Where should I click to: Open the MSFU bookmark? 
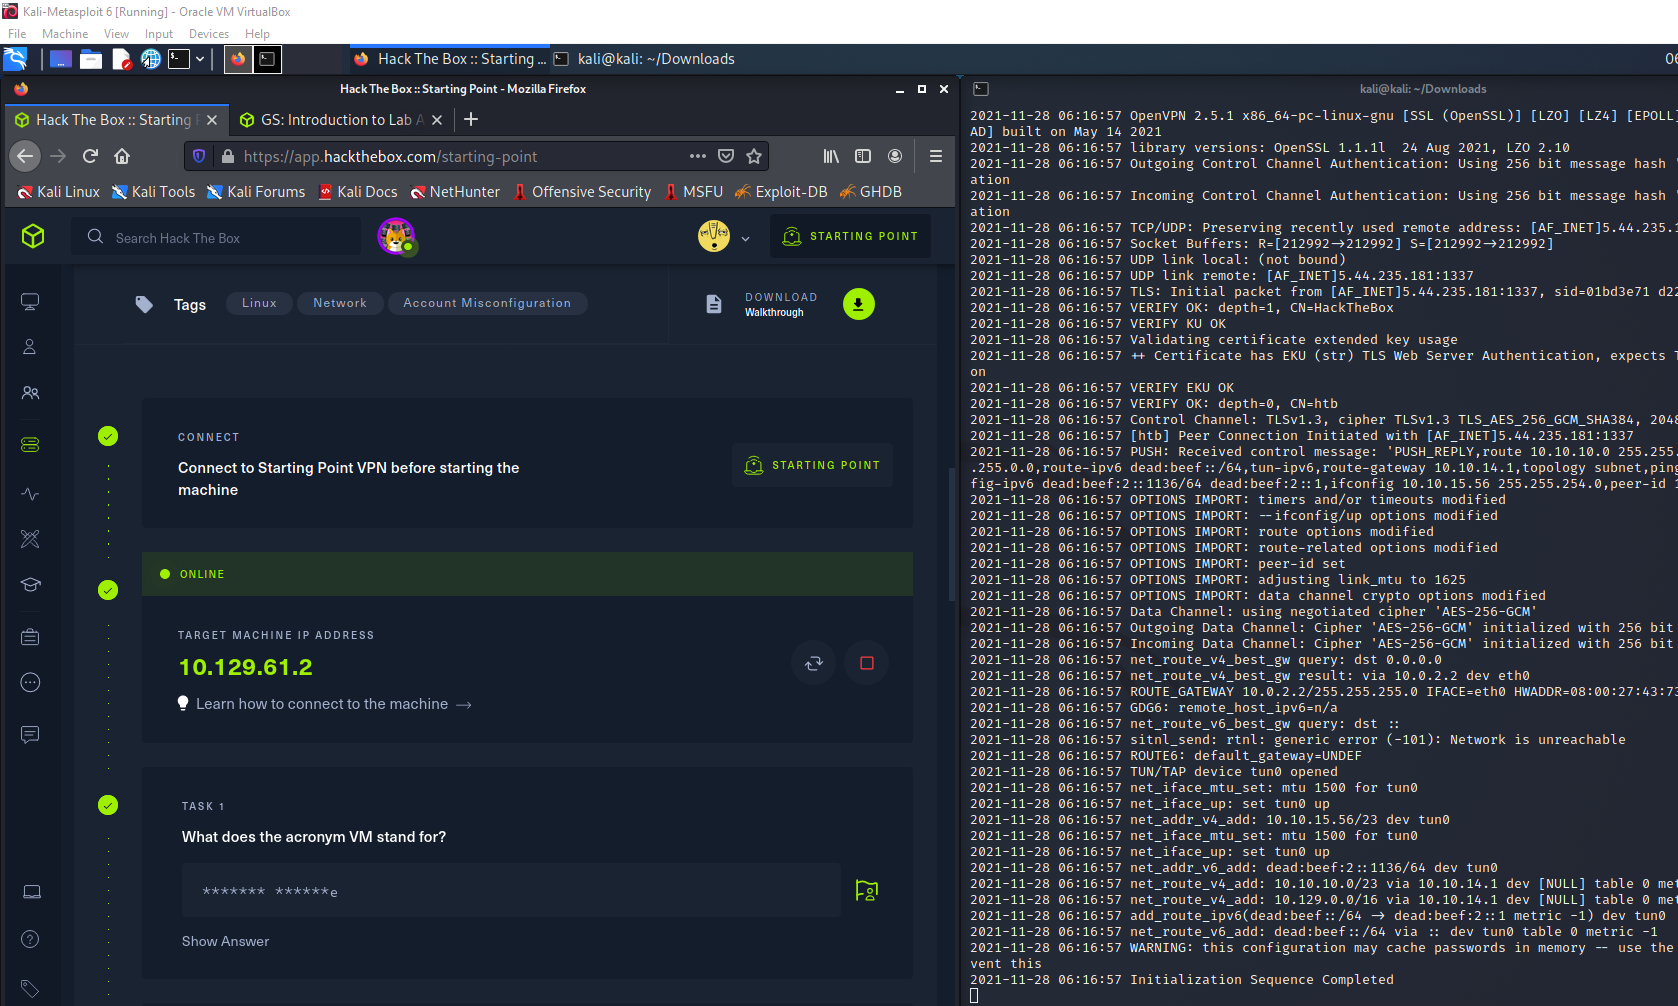coord(693,192)
